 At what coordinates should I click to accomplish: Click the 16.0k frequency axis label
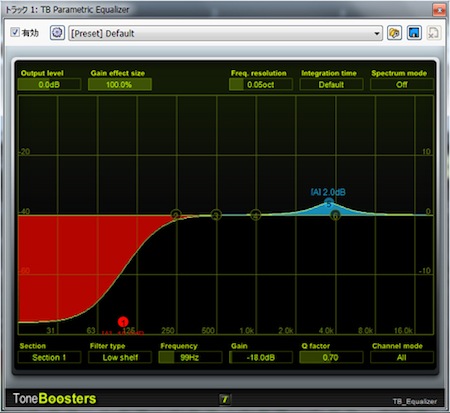tap(403, 331)
